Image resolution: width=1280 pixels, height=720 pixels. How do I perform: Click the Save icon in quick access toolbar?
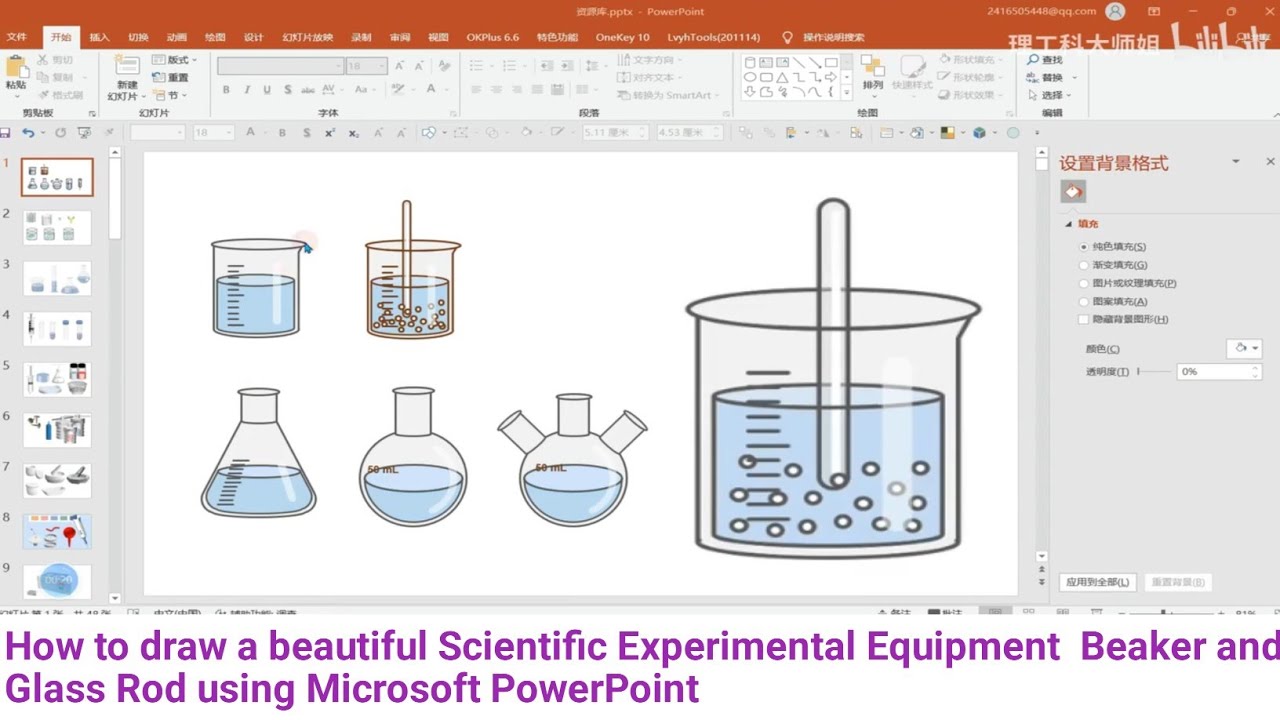5,133
